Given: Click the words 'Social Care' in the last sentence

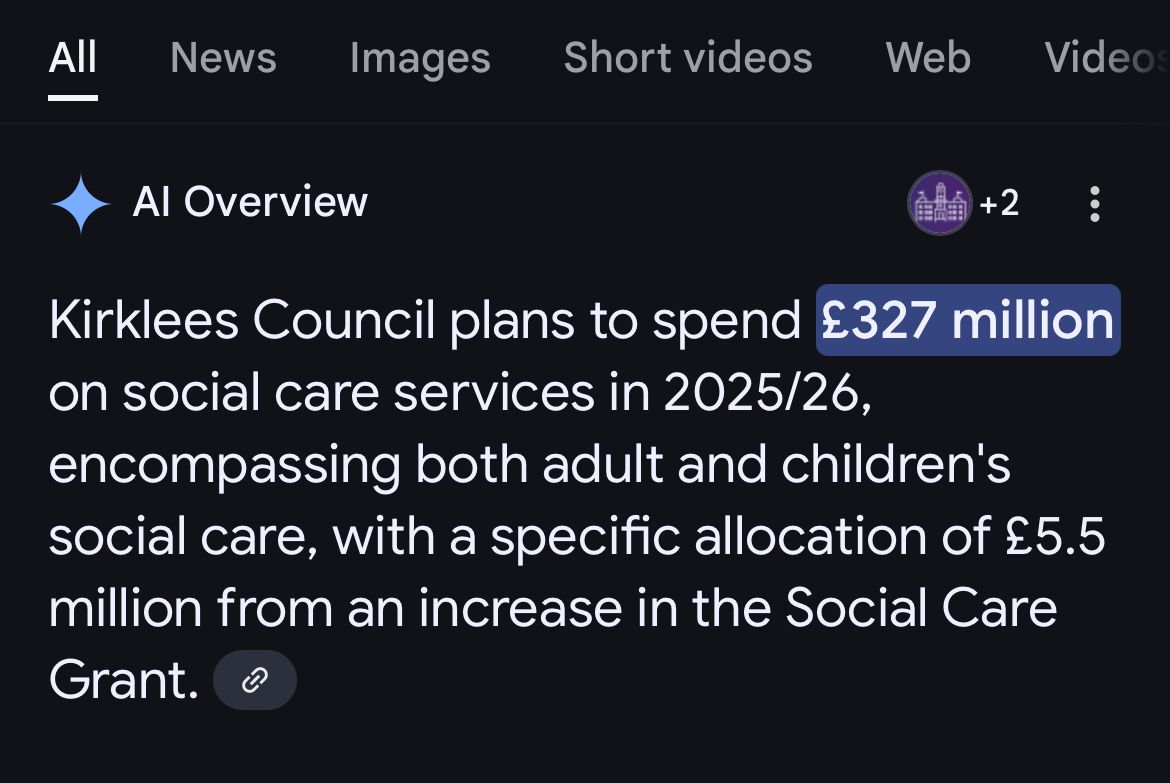Looking at the screenshot, I should [921, 608].
